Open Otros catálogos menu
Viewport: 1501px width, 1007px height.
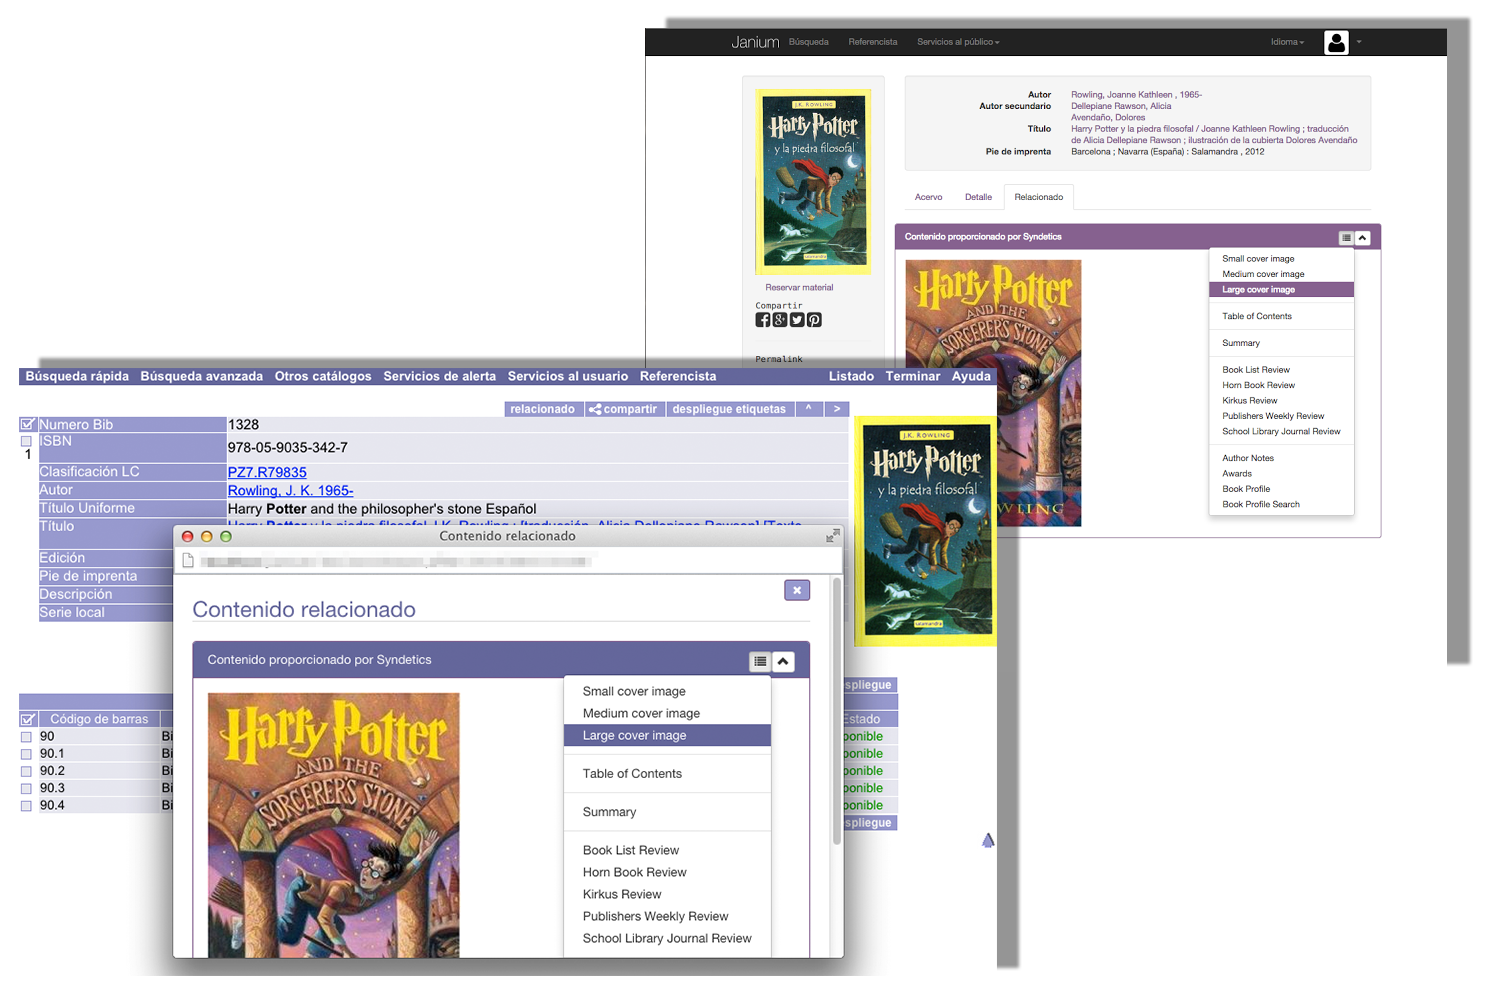pyautogui.click(x=323, y=376)
